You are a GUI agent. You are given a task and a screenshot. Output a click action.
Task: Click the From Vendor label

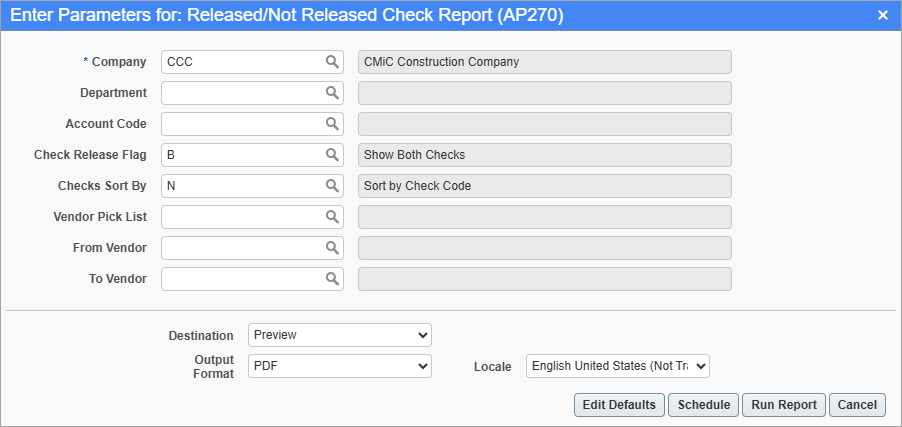110,248
